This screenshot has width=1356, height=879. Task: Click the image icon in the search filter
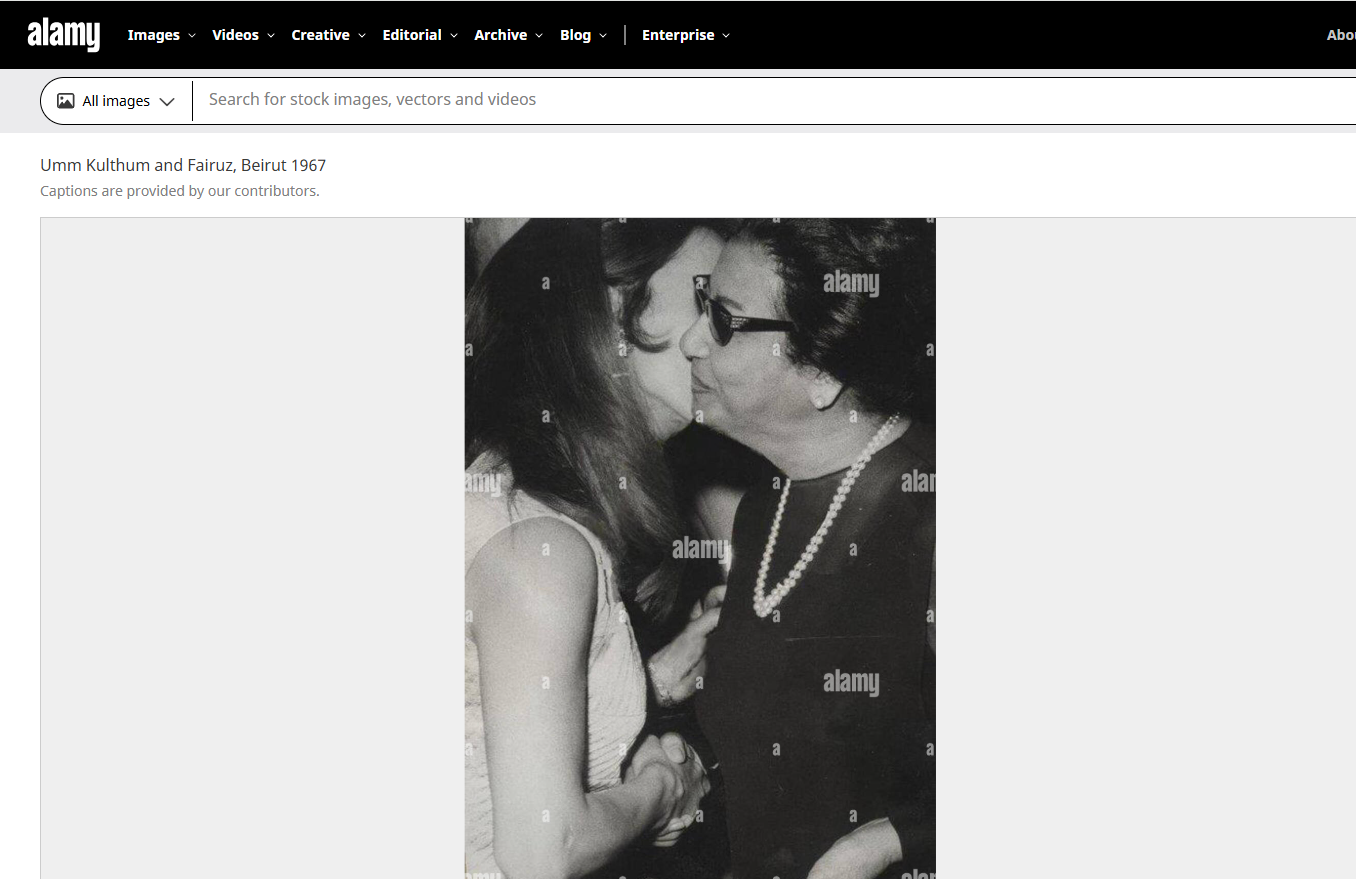point(65,100)
